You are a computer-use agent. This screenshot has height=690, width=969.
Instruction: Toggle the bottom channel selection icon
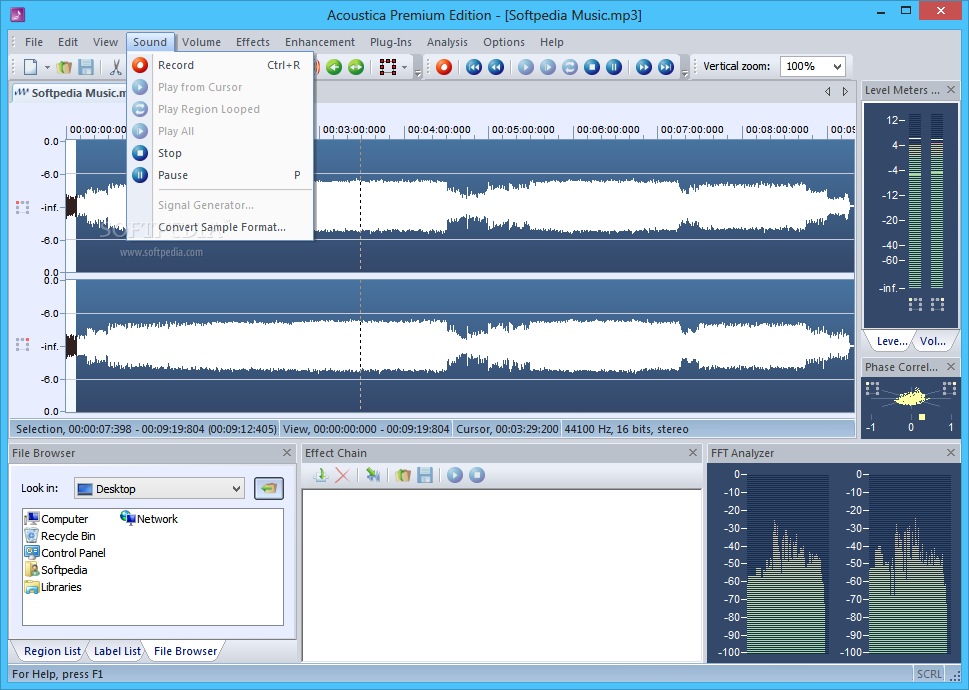(x=22, y=345)
